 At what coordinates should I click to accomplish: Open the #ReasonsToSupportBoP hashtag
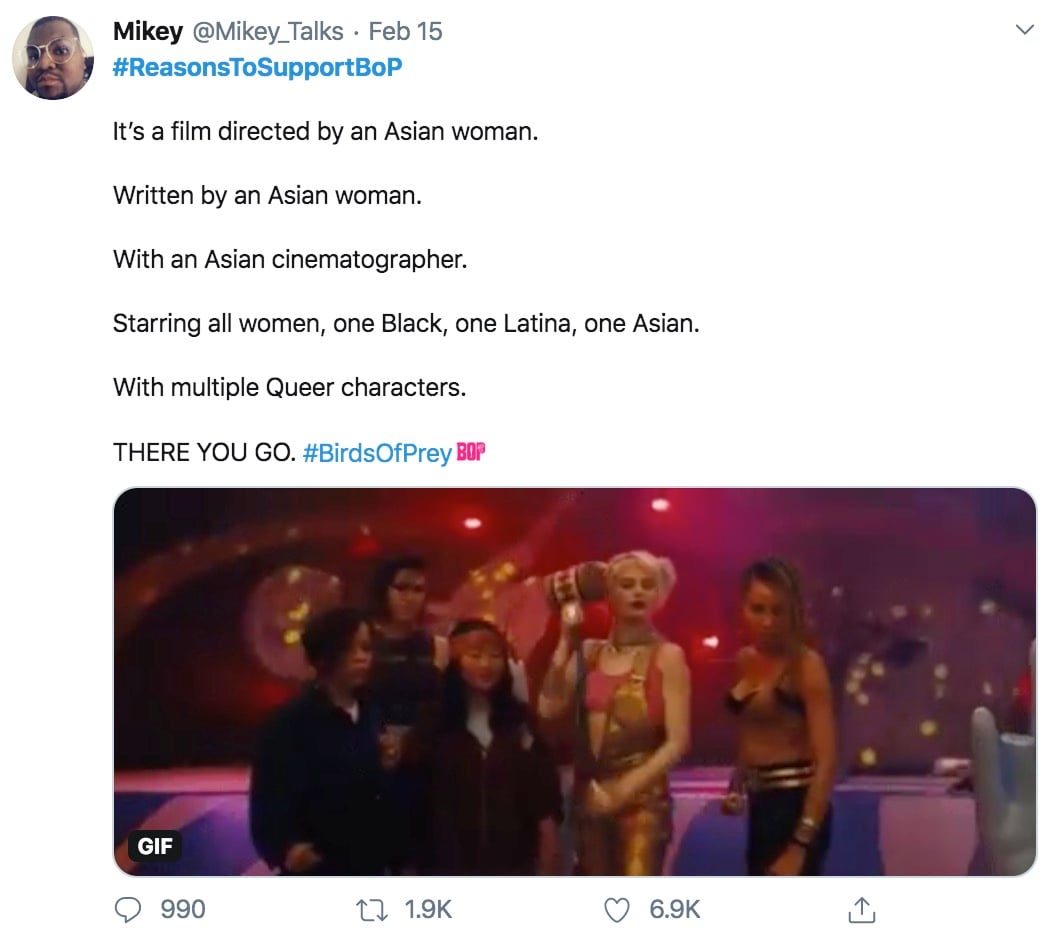click(258, 67)
